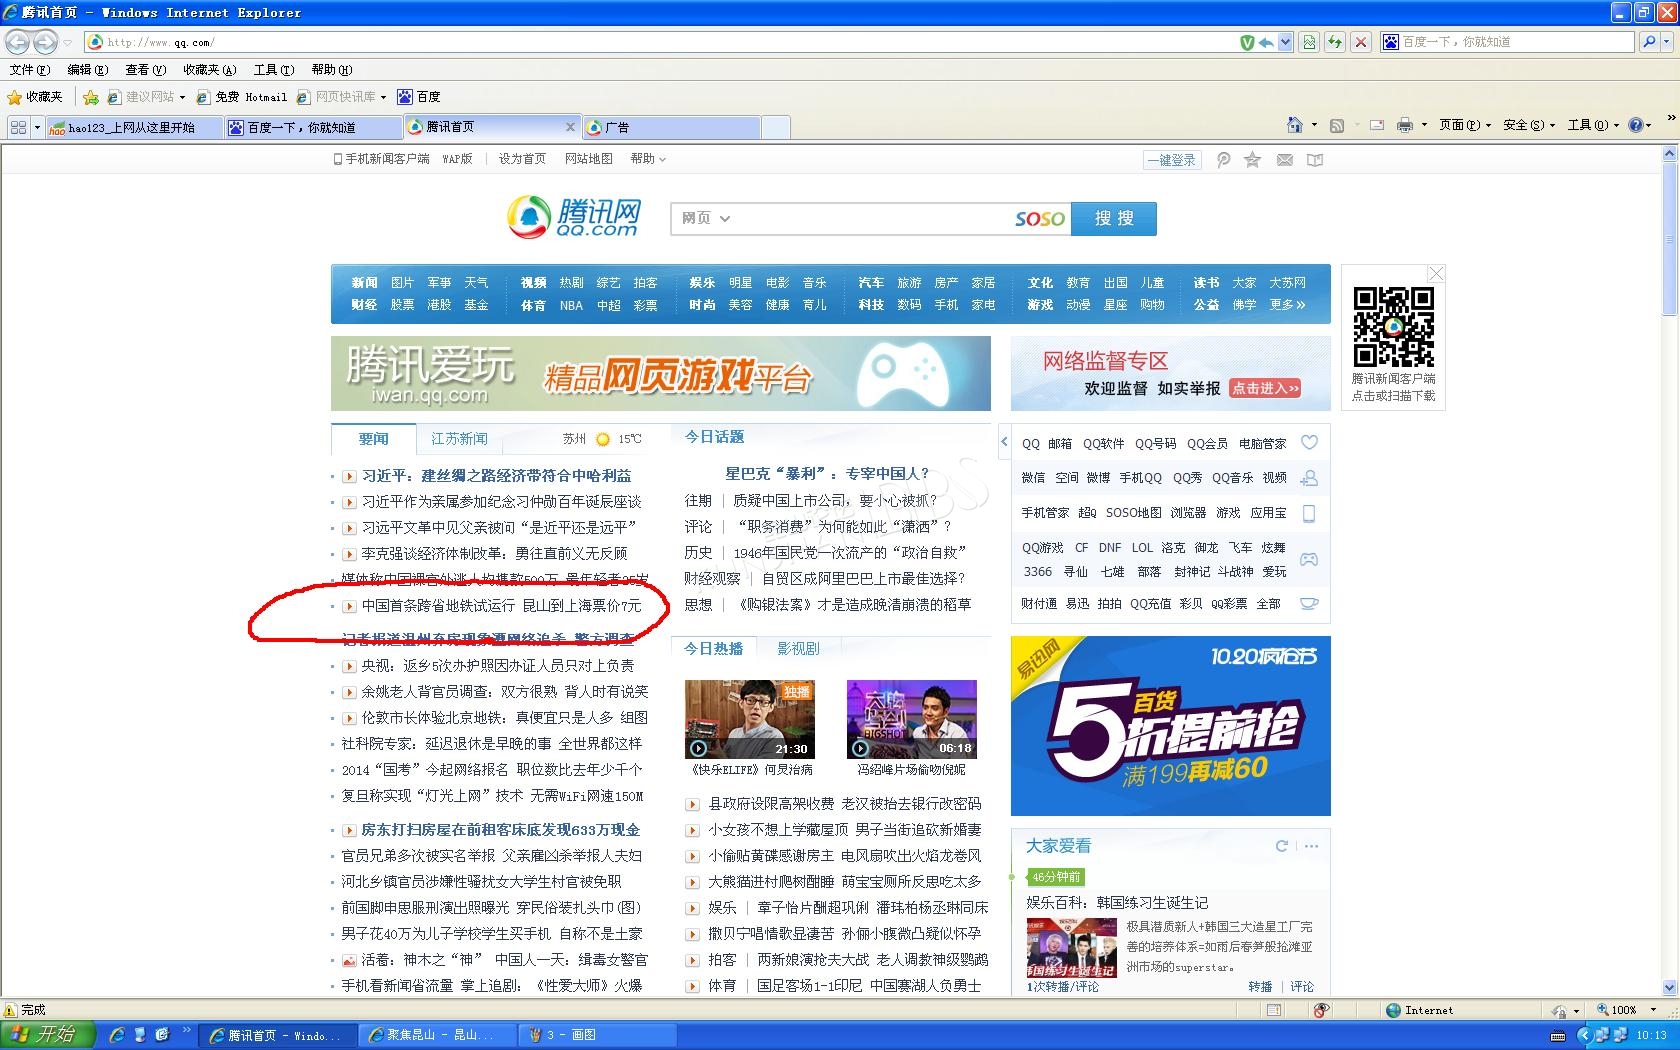Image resolution: width=1680 pixels, height=1050 pixels.
Task: Switch to the hao123 browser tab
Action: pos(132,127)
